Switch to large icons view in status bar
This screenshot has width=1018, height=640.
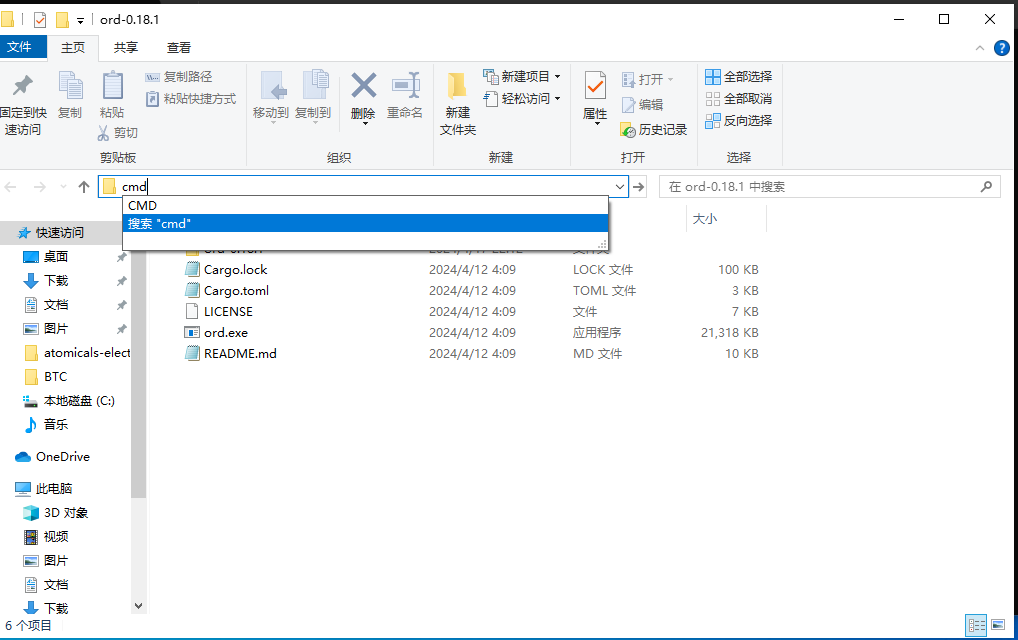pos(998,625)
